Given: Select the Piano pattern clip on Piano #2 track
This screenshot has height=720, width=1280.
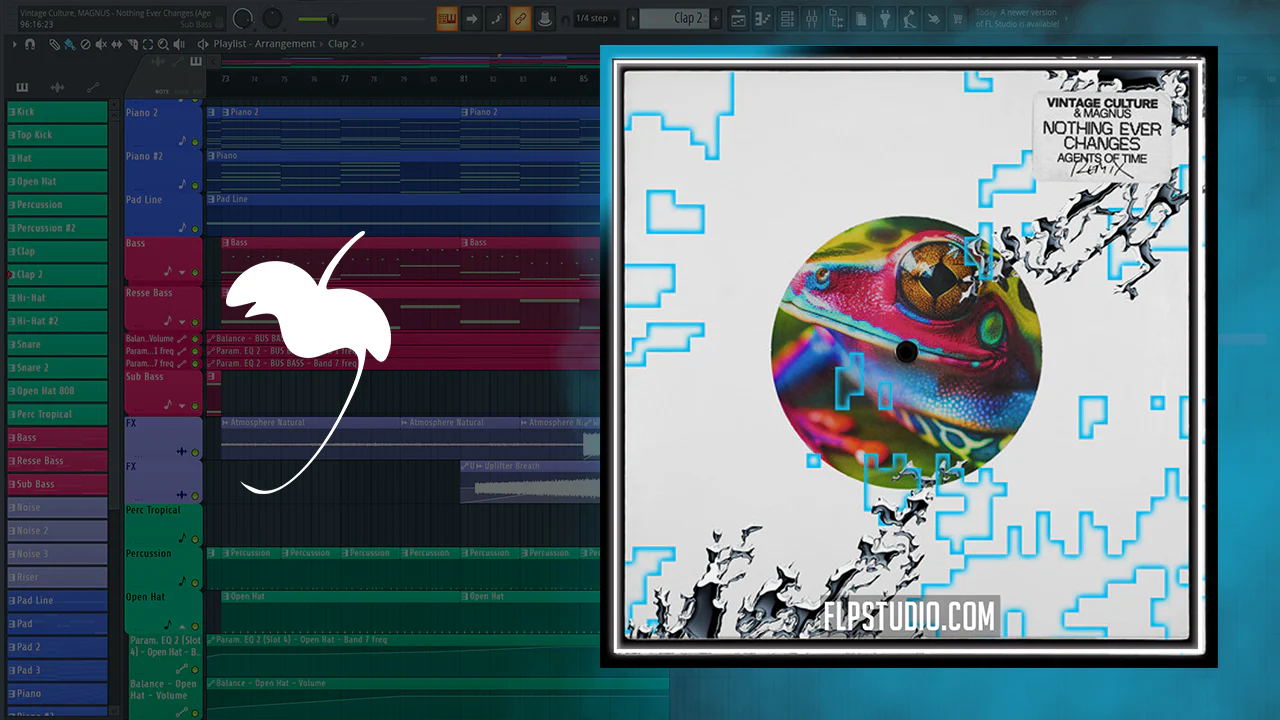Looking at the screenshot, I should (x=402, y=171).
